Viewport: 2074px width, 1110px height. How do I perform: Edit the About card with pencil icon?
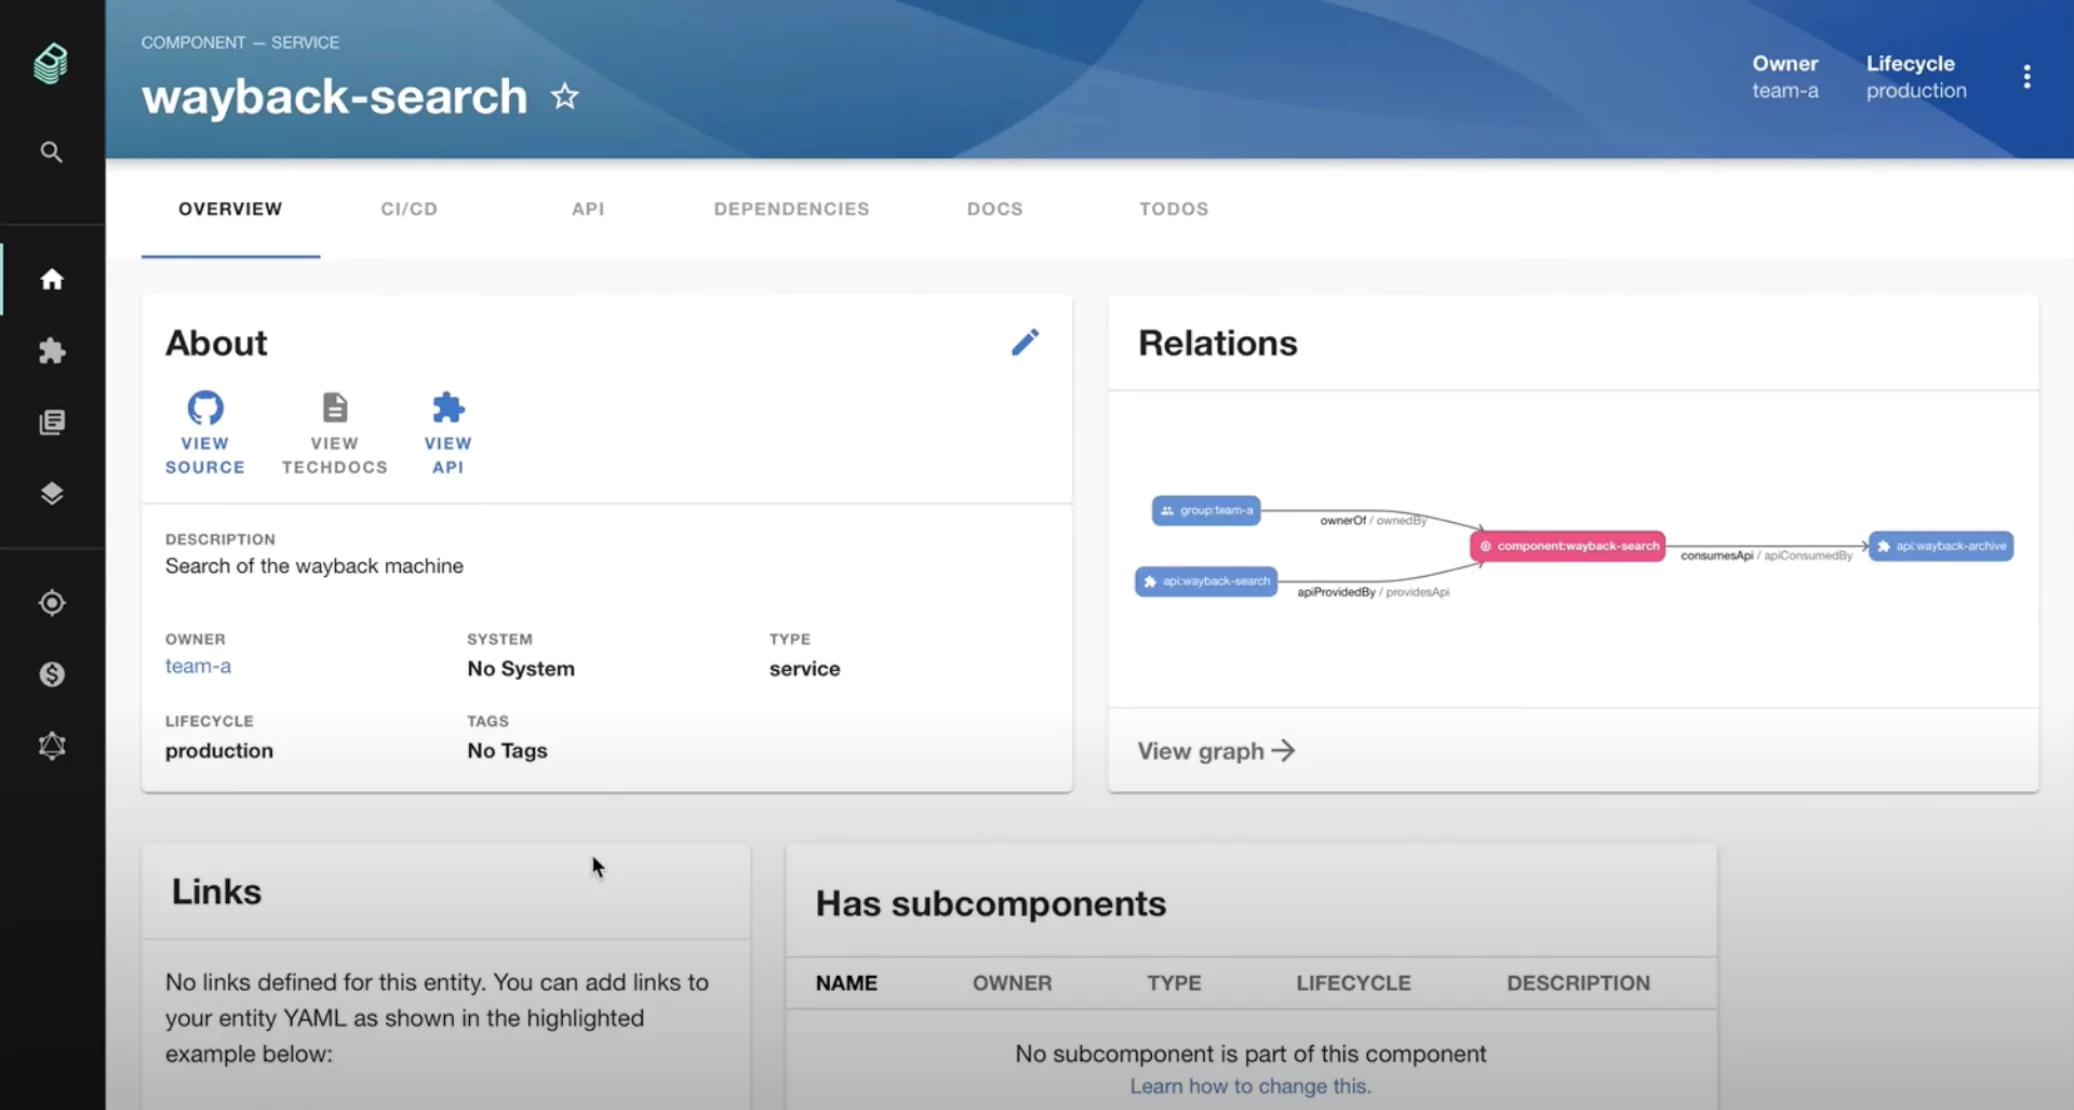1025,342
